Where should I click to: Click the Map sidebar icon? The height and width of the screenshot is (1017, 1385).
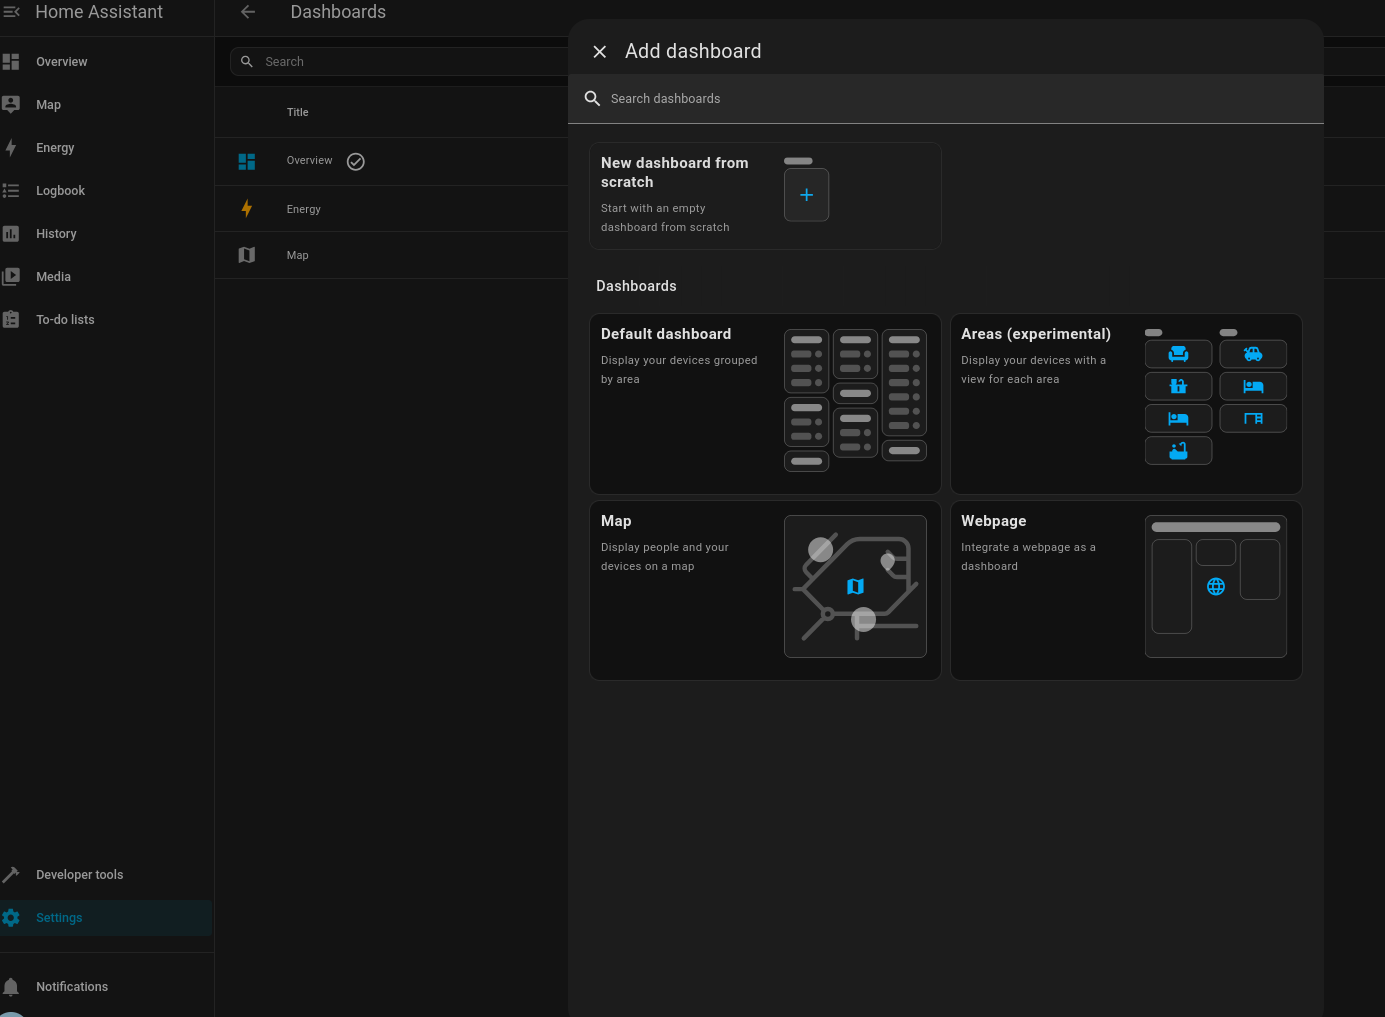click(11, 105)
